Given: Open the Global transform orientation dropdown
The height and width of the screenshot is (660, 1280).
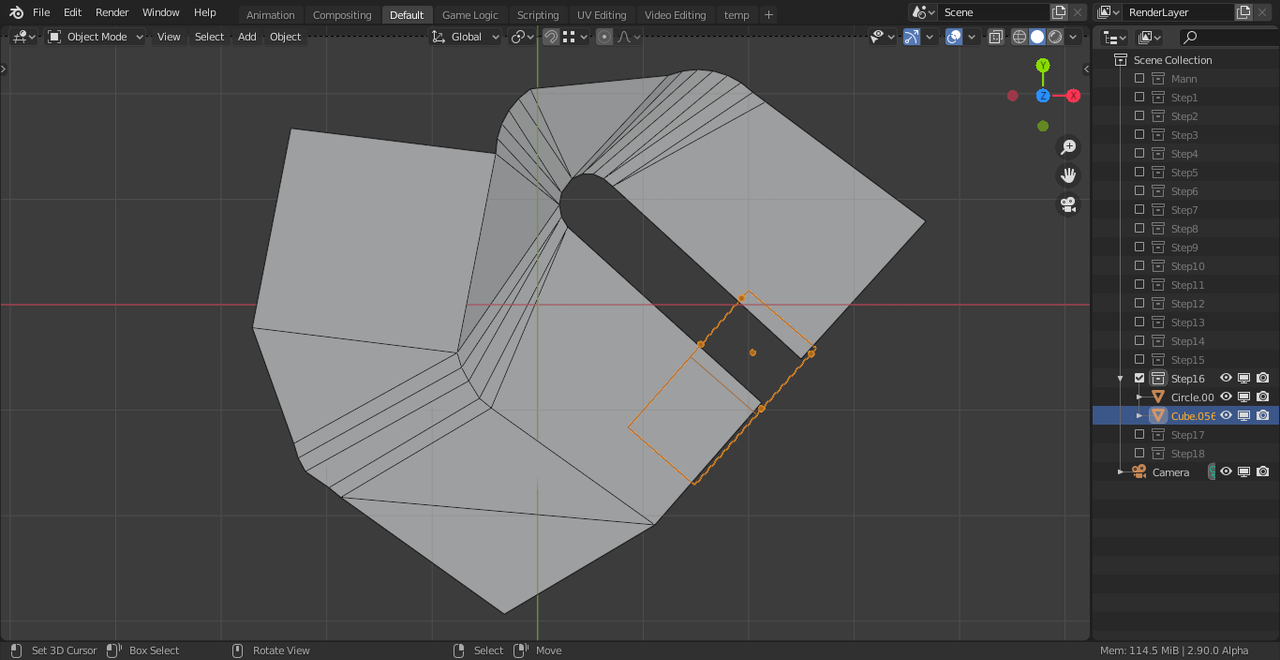Looking at the screenshot, I should click(x=466, y=37).
